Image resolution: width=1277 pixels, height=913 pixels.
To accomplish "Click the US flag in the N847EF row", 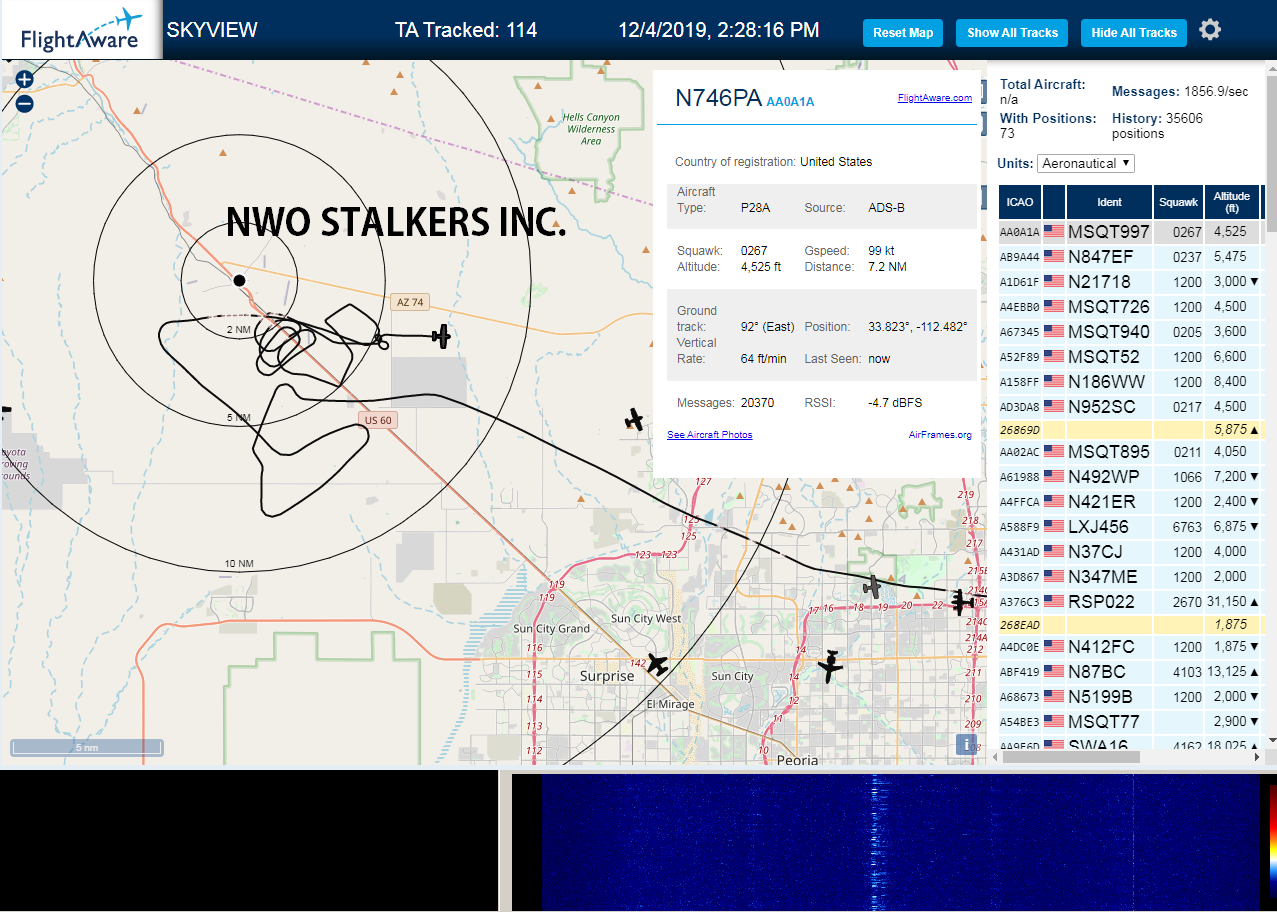I will click(1054, 257).
